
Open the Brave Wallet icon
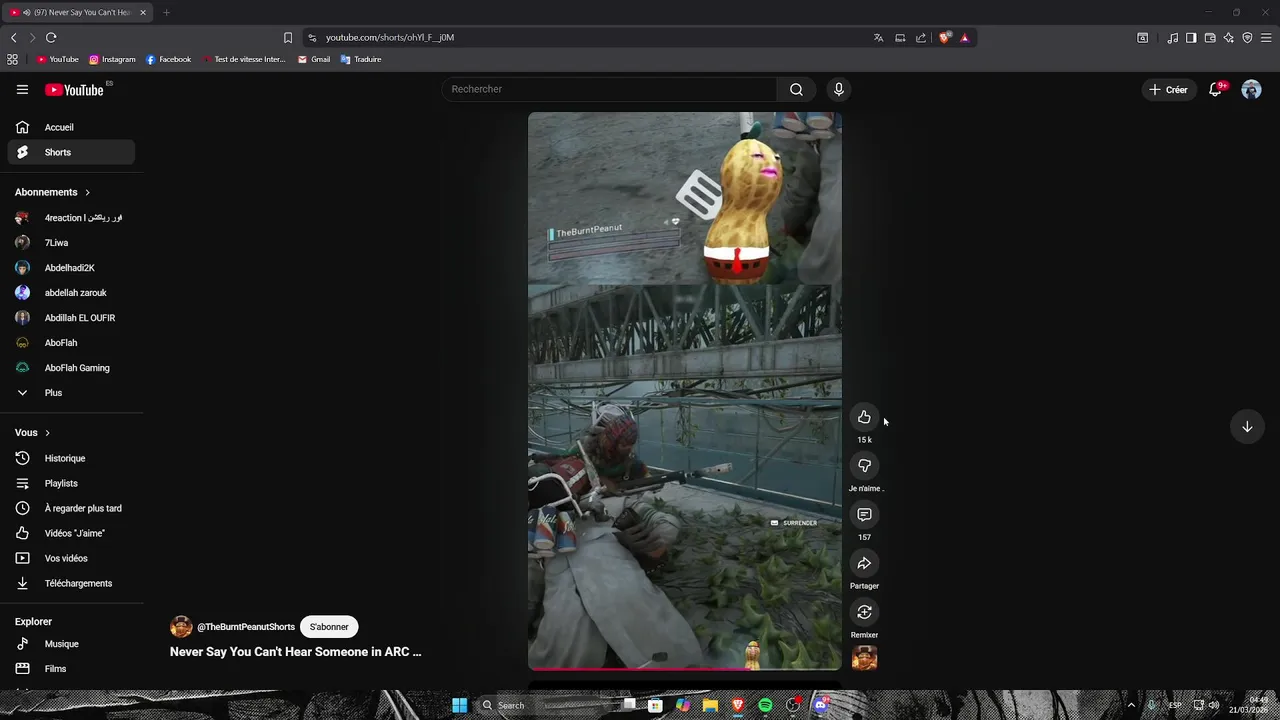coord(1210,38)
